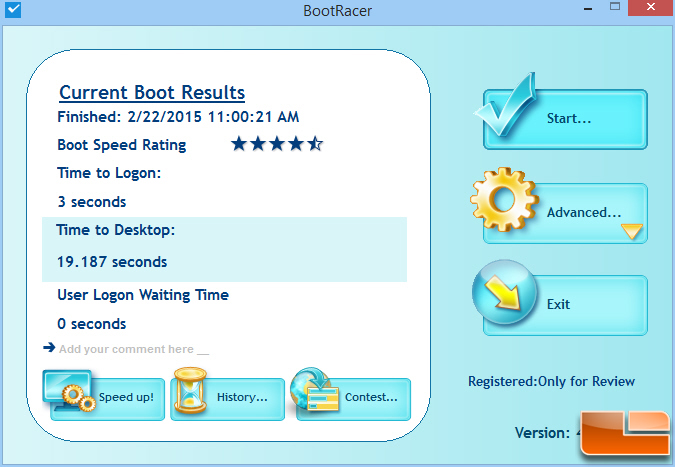Click the arrow beside the comment field
The height and width of the screenshot is (467, 675).
coord(49,347)
